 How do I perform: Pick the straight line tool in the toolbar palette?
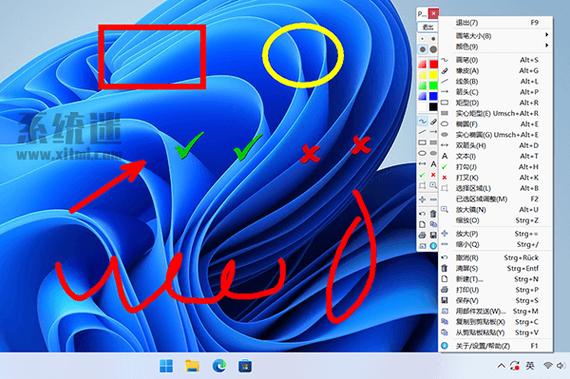(x=422, y=132)
